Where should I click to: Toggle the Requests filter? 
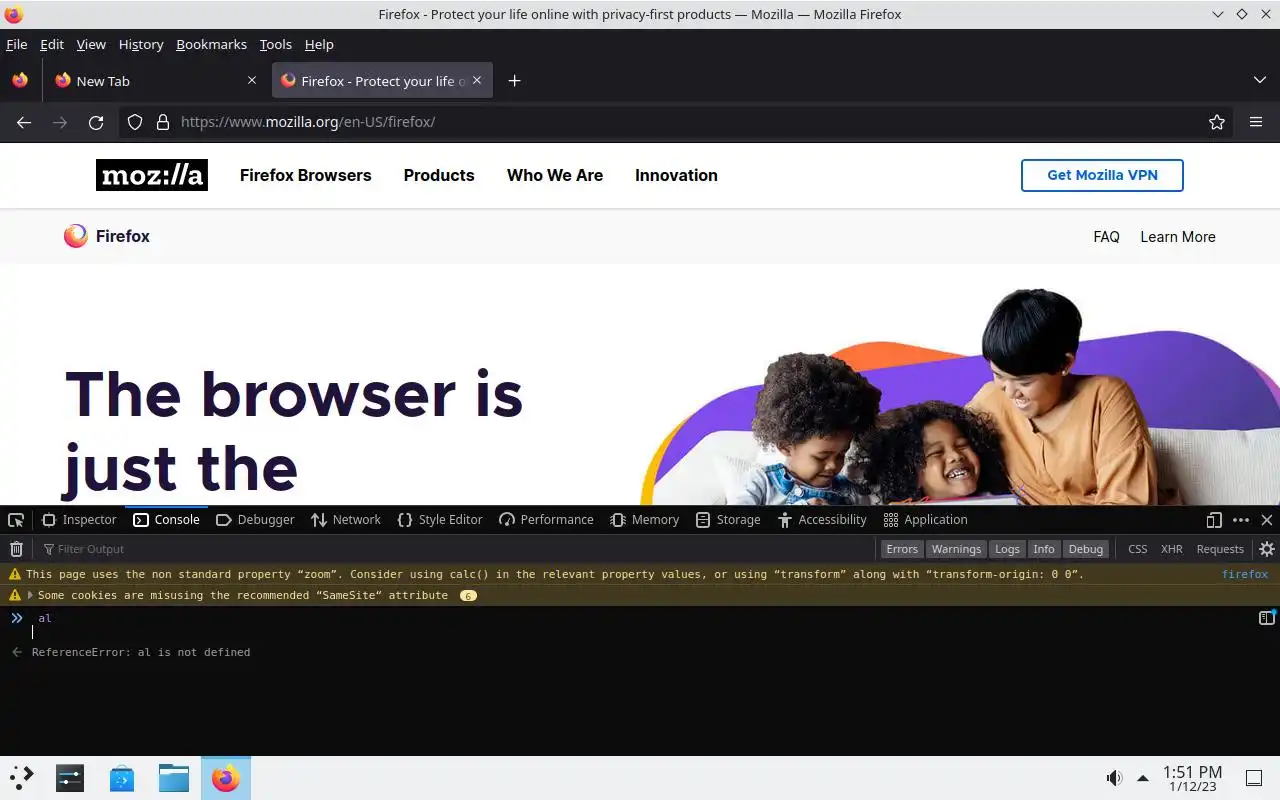(1220, 549)
